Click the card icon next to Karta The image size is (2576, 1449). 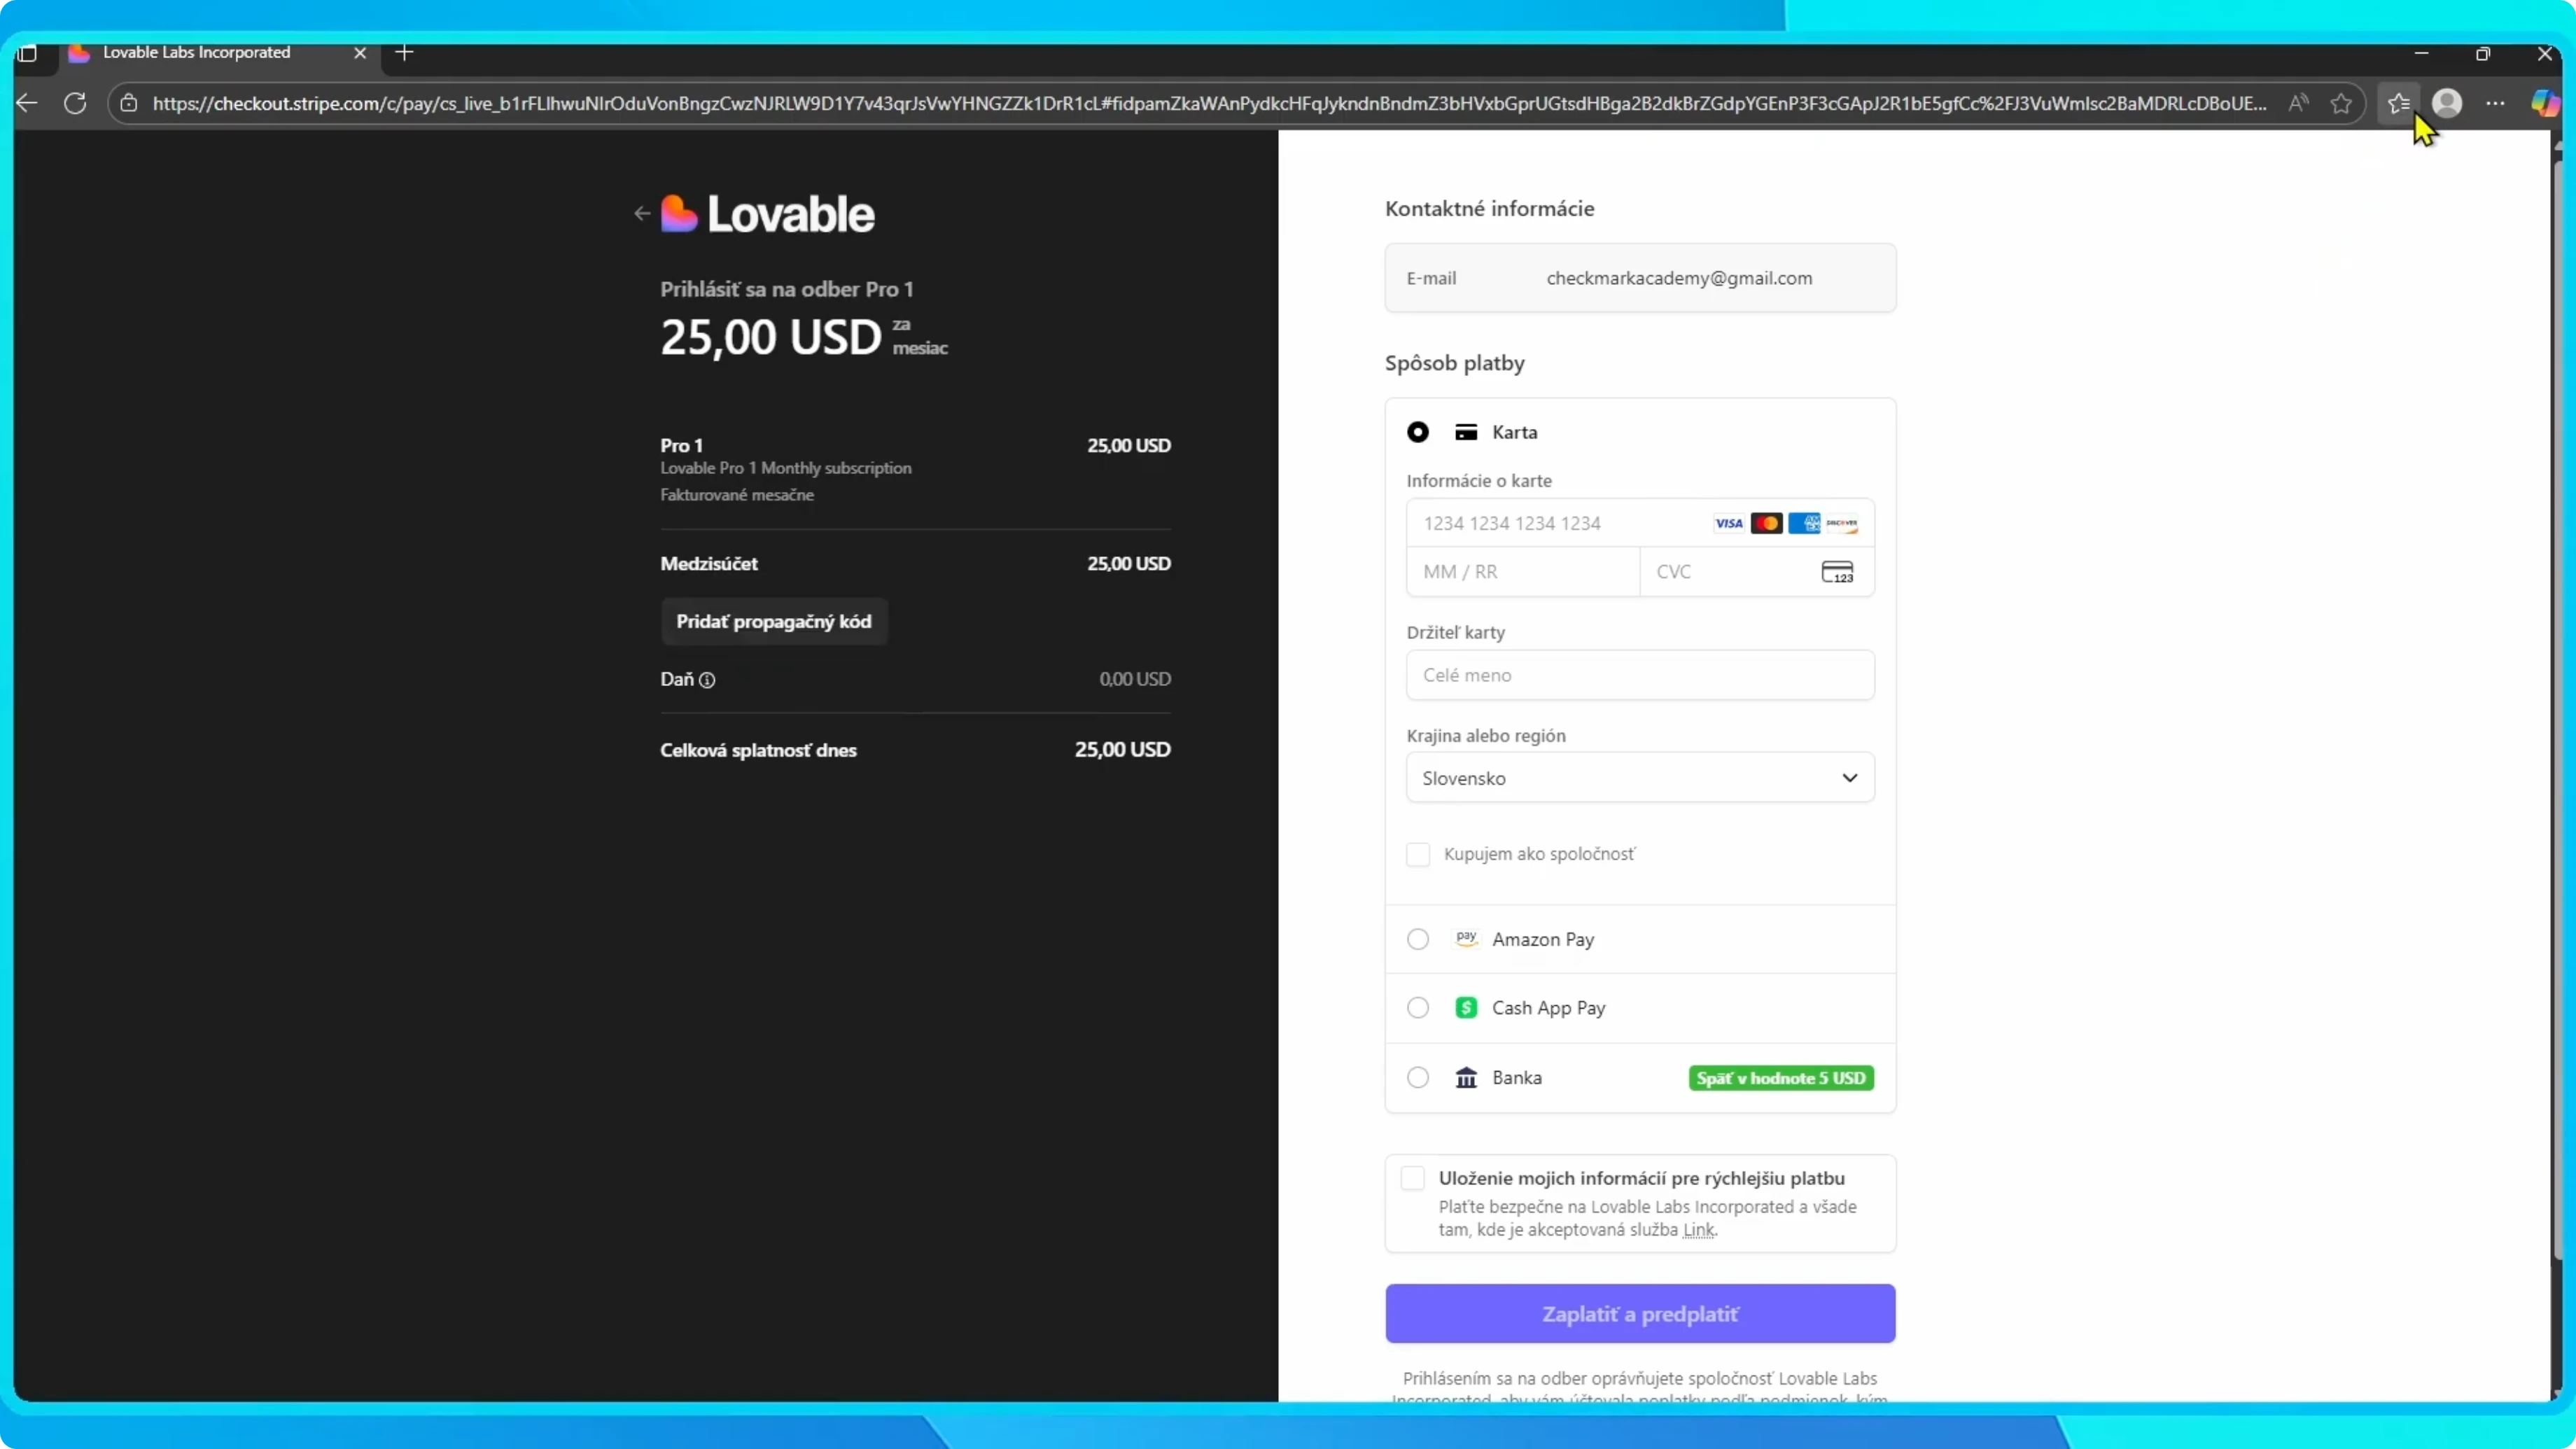(x=1466, y=432)
